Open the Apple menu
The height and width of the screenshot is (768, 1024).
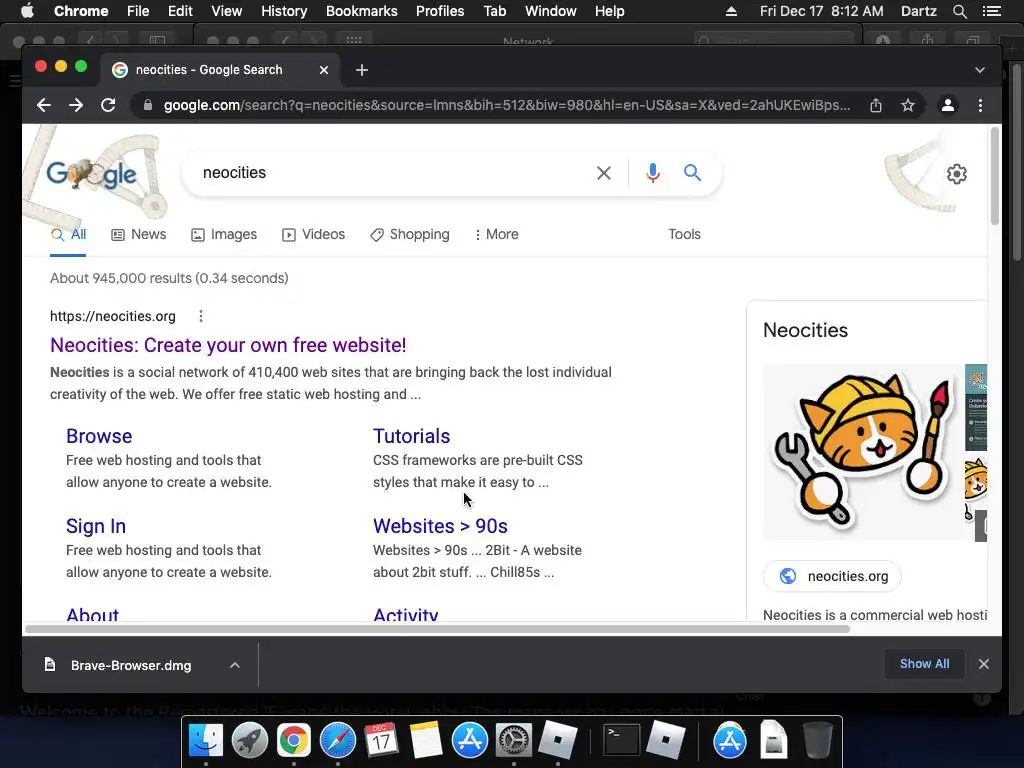click(x=27, y=11)
